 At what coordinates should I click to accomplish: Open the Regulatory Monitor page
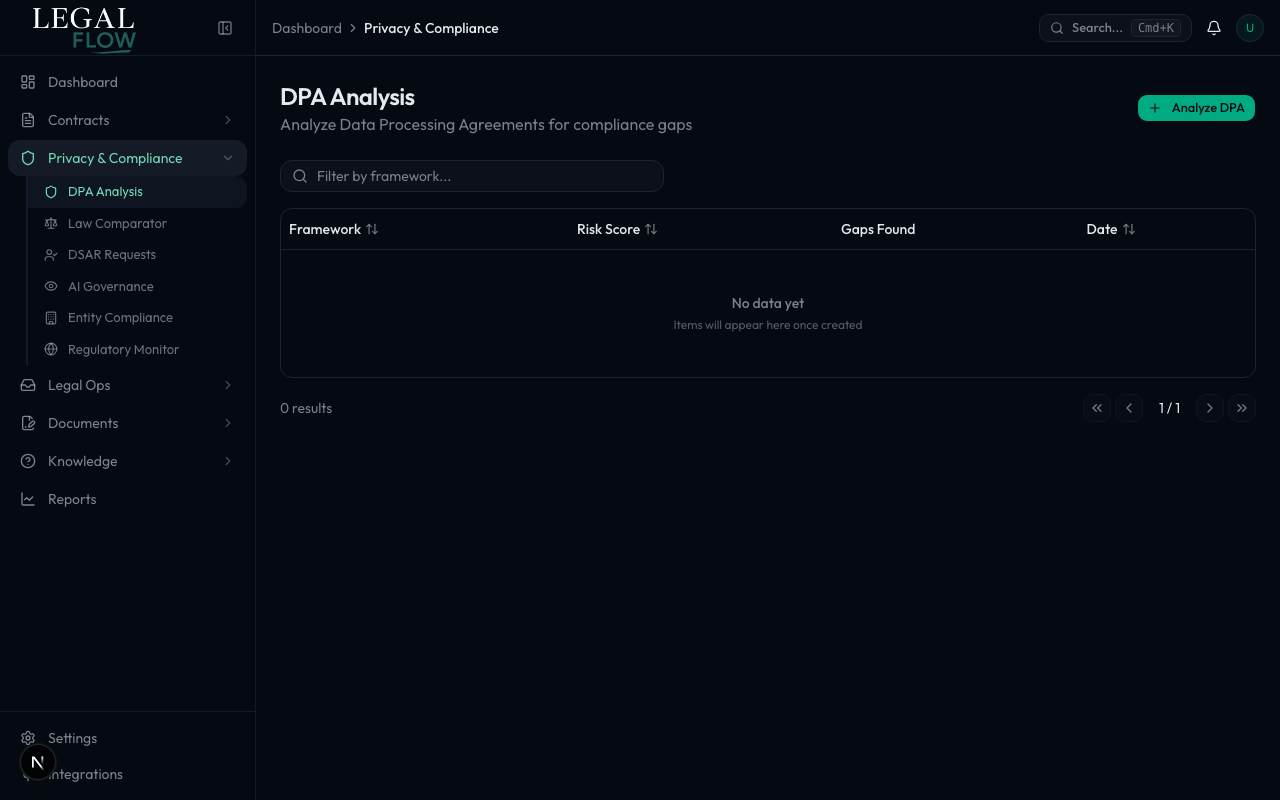[x=123, y=349]
